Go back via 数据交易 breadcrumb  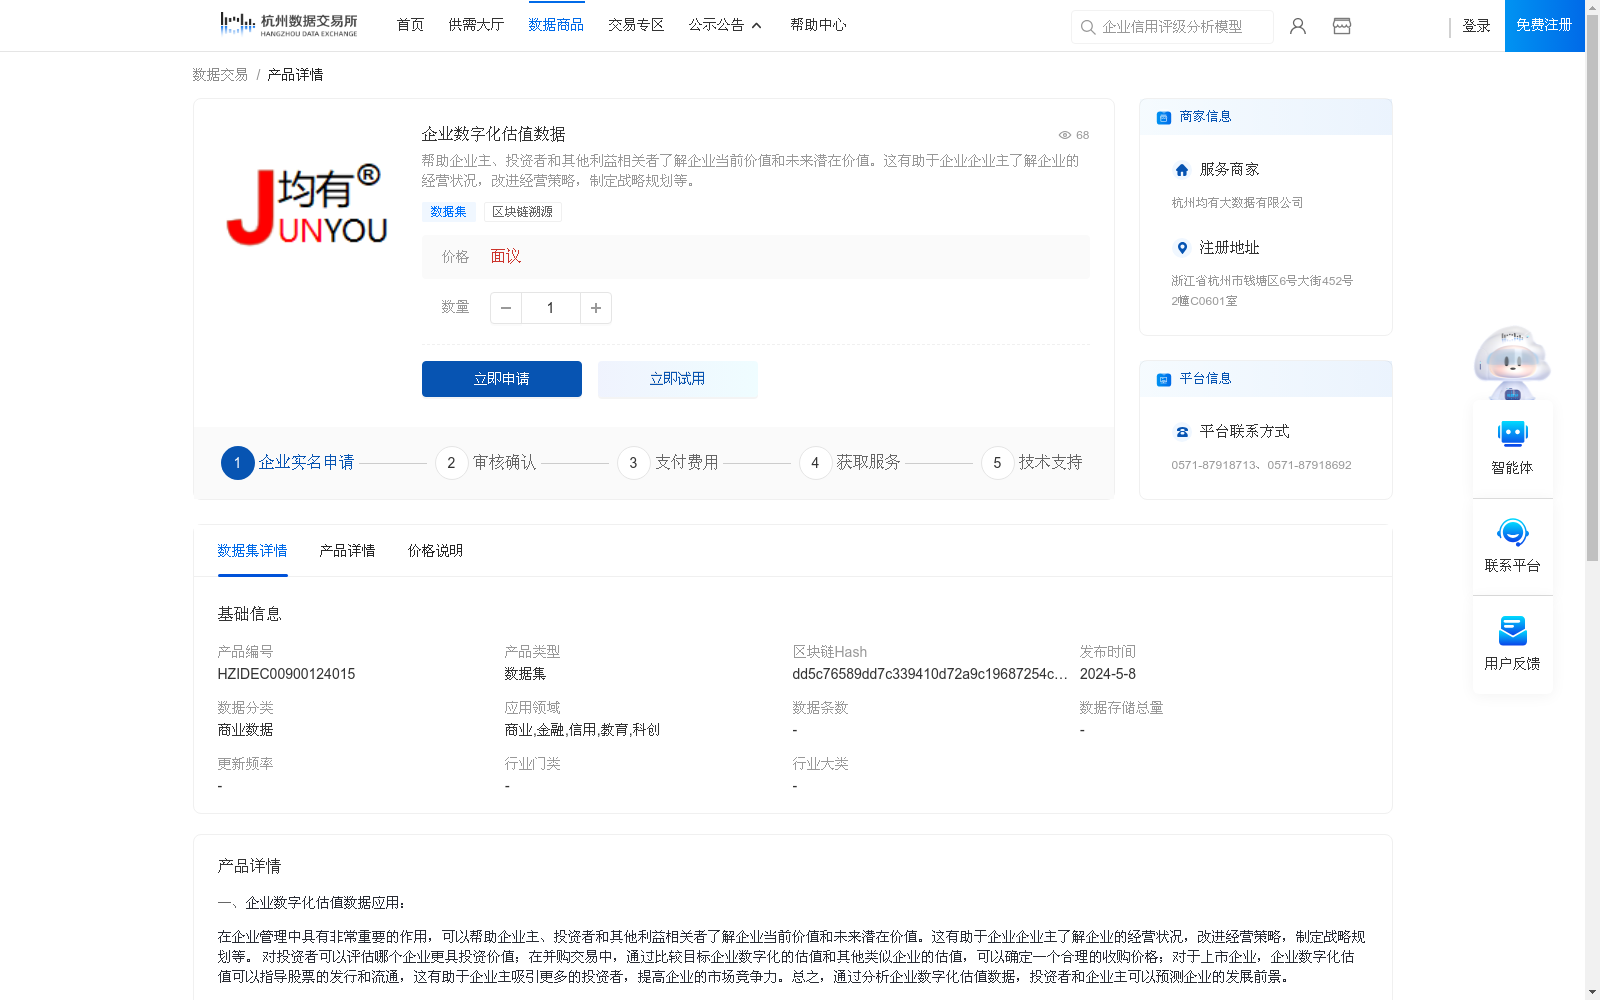[220, 75]
